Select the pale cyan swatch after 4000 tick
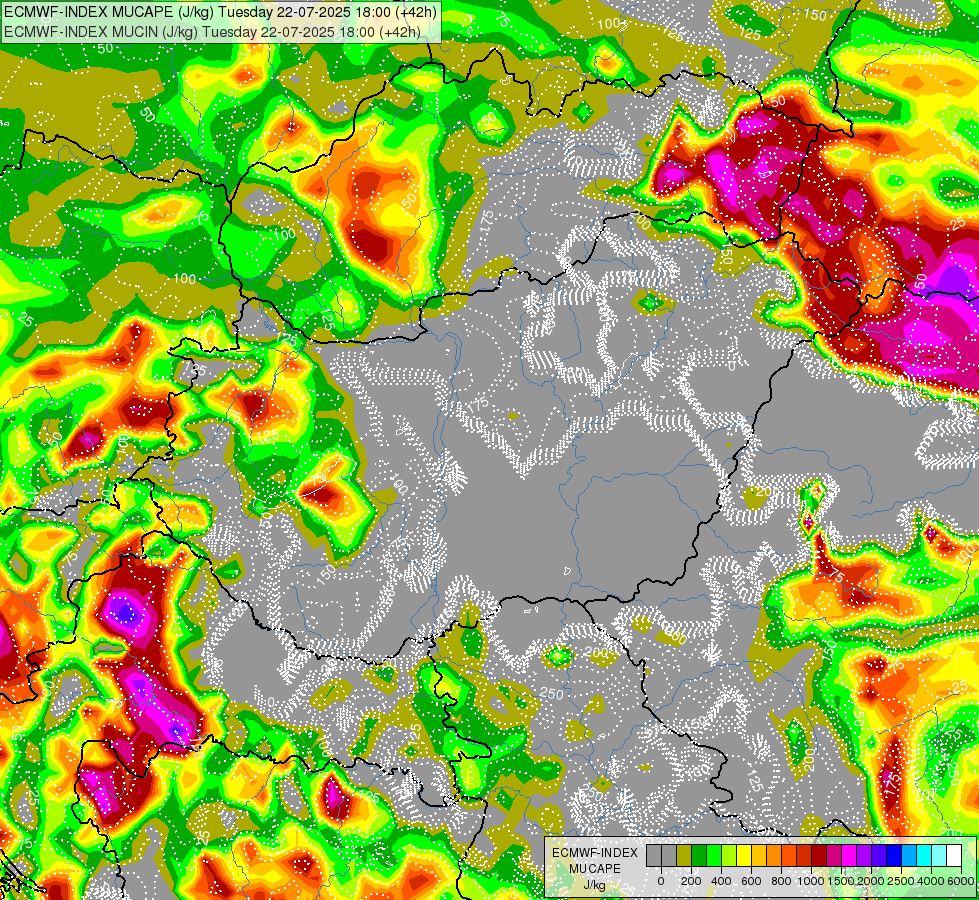Viewport: 979px width, 900px height. [940, 856]
